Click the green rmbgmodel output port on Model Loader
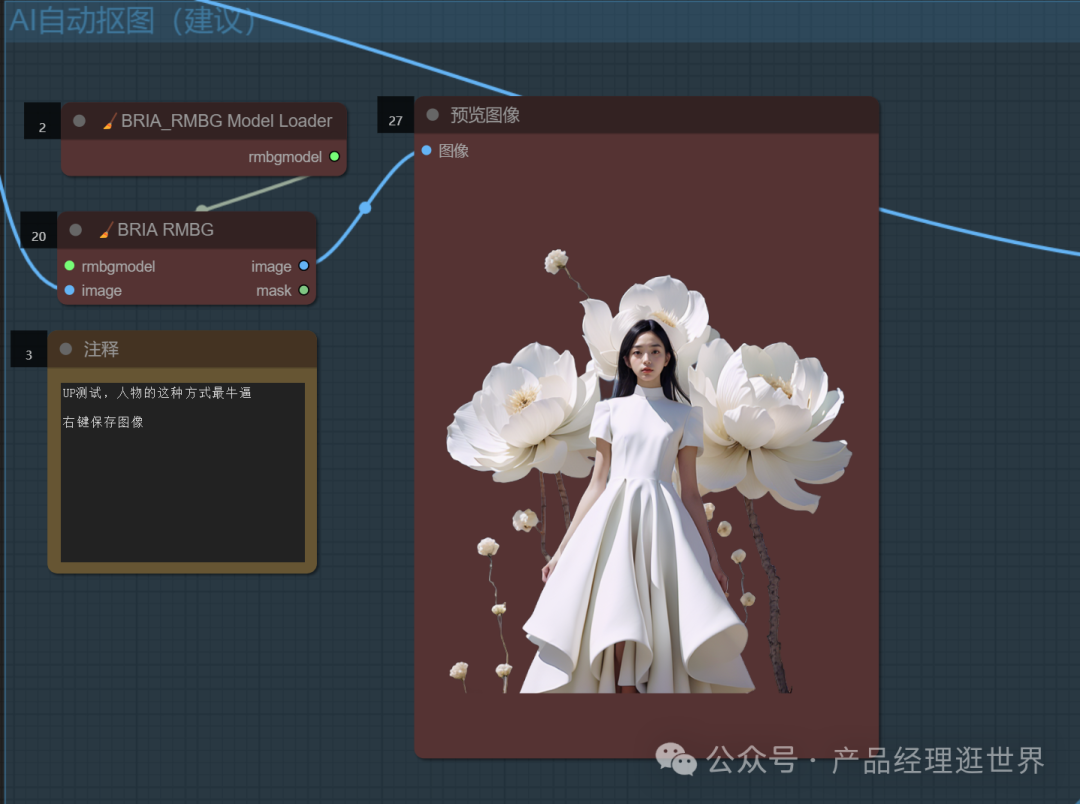The width and height of the screenshot is (1080, 804). (x=334, y=157)
